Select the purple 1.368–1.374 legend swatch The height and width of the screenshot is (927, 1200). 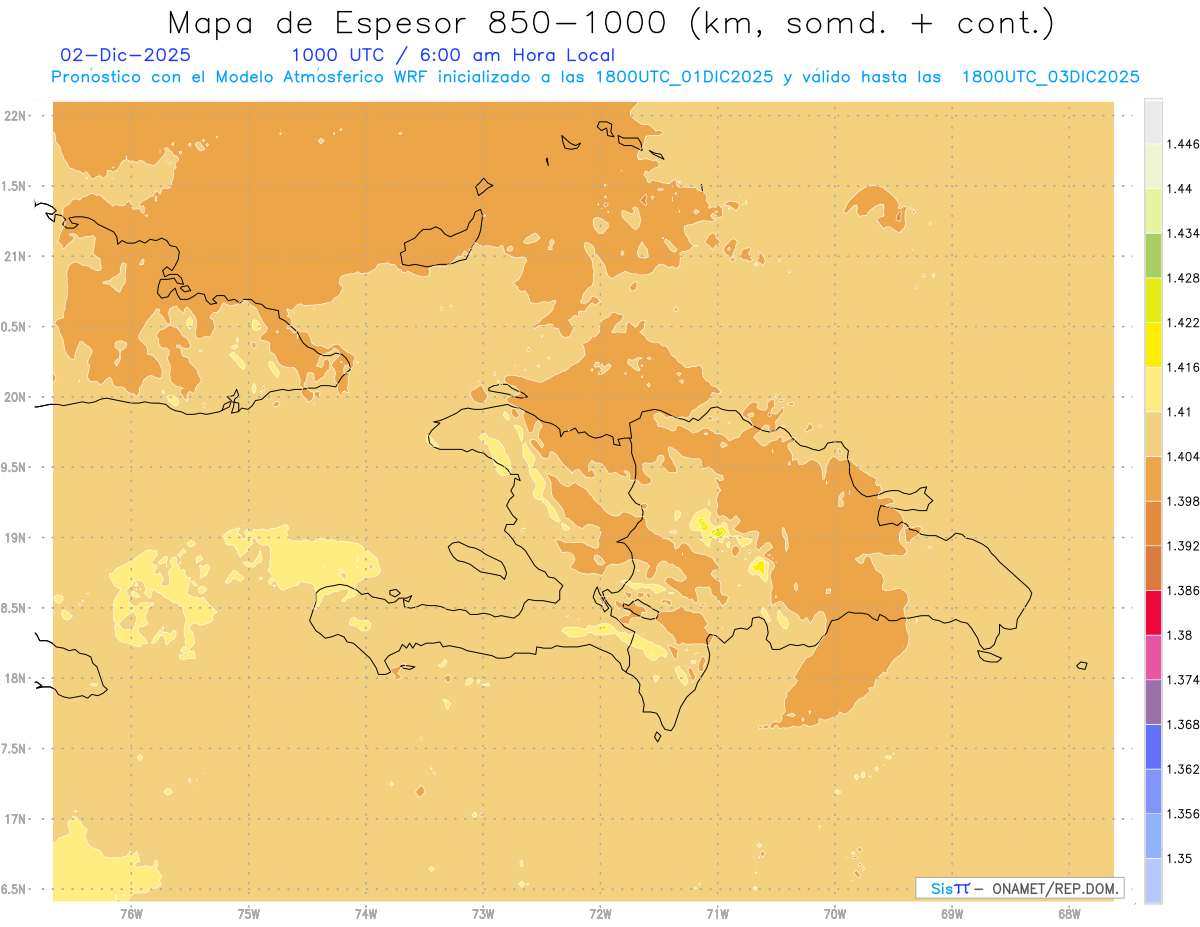[1153, 702]
